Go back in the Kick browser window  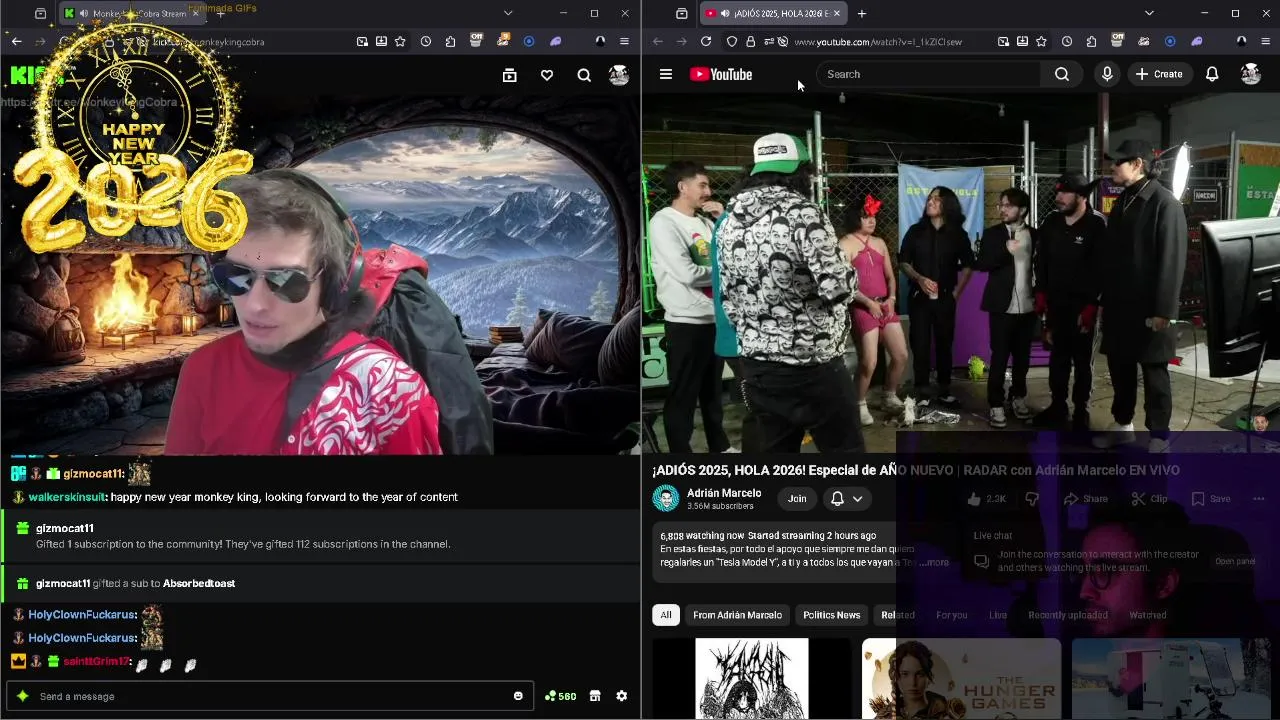pos(17,42)
